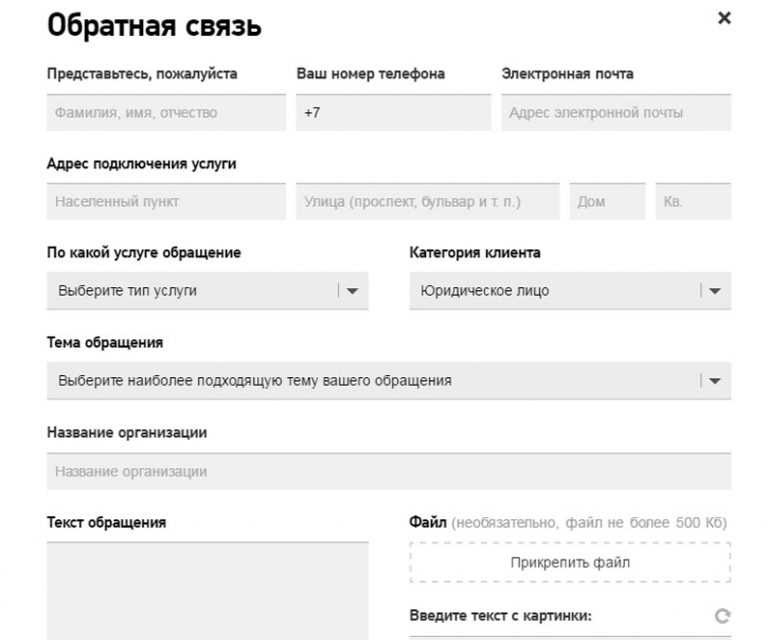Click the Адрес подключения услуги label
The width and height of the screenshot is (768, 640).
(x=142, y=164)
